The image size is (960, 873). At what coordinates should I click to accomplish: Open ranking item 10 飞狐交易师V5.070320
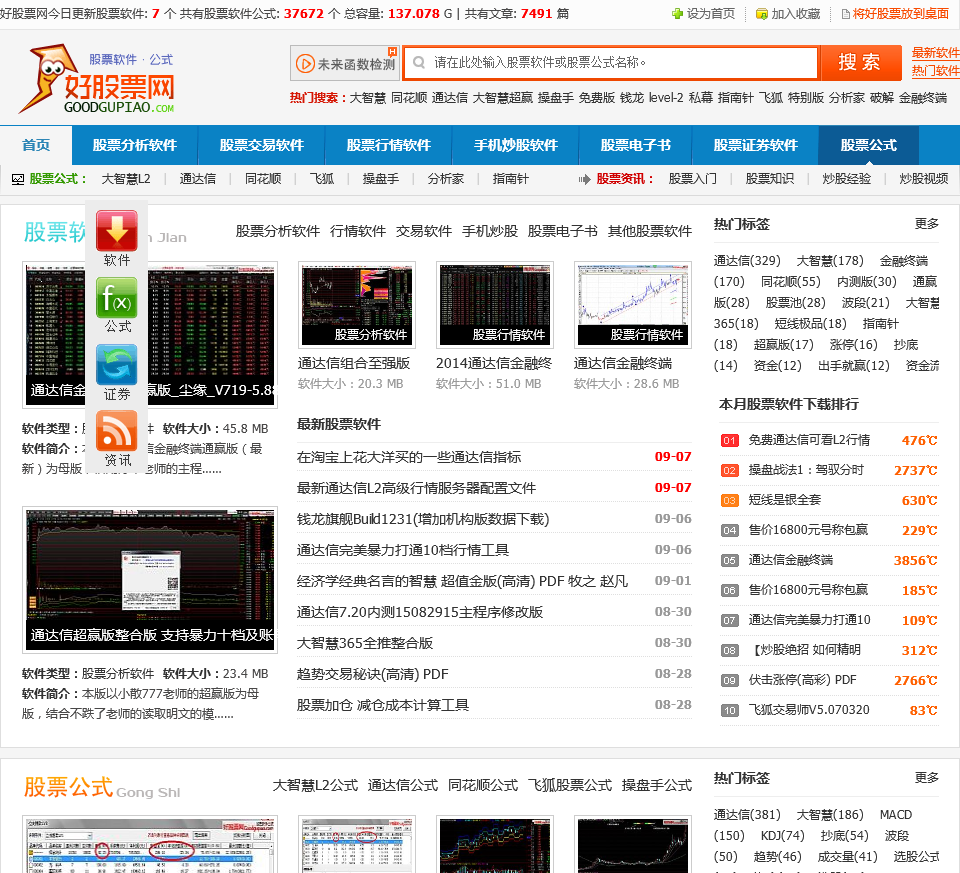[x=809, y=710]
